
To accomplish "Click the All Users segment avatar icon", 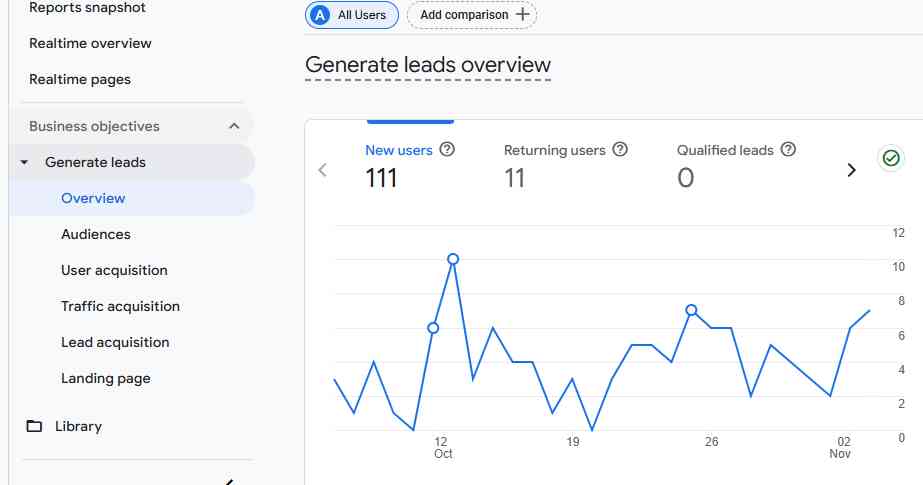I will pos(321,15).
